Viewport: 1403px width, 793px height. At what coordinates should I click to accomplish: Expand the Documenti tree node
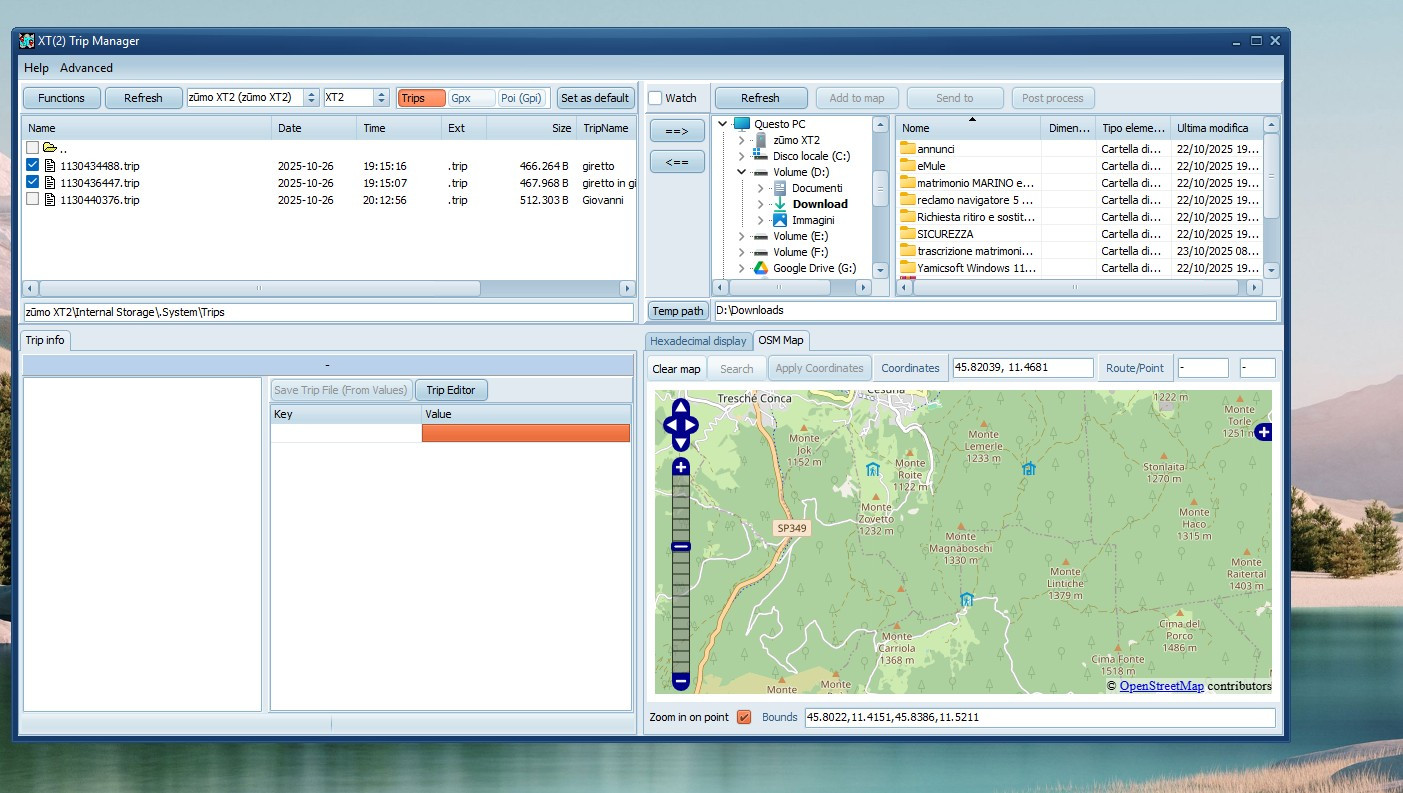pyautogui.click(x=761, y=188)
